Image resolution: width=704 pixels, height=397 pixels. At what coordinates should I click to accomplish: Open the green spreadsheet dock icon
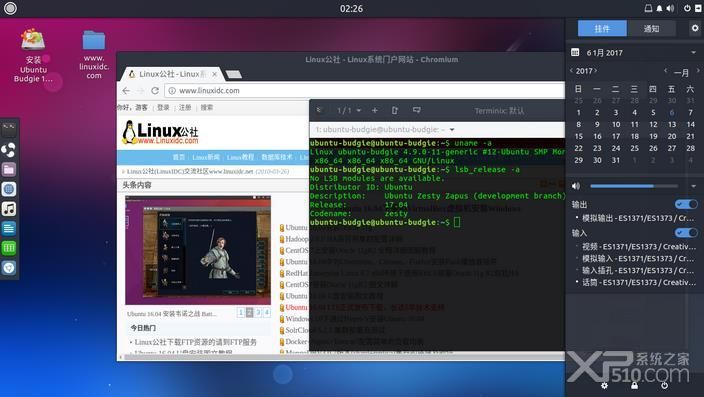[9, 248]
